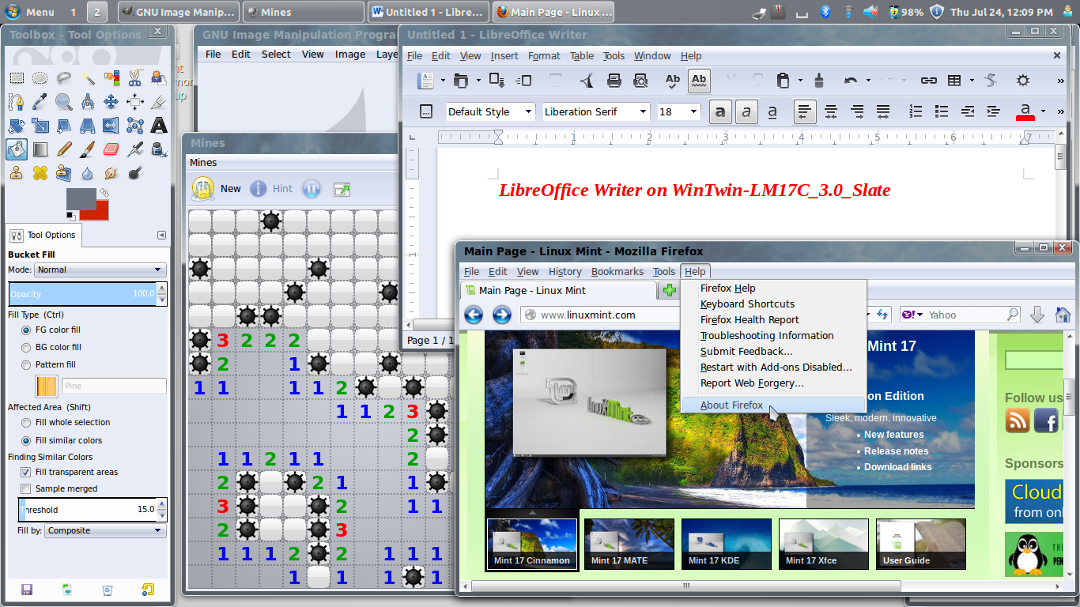This screenshot has width=1080, height=607.
Task: Click red background color swatch in Toolbox
Action: tap(100, 211)
